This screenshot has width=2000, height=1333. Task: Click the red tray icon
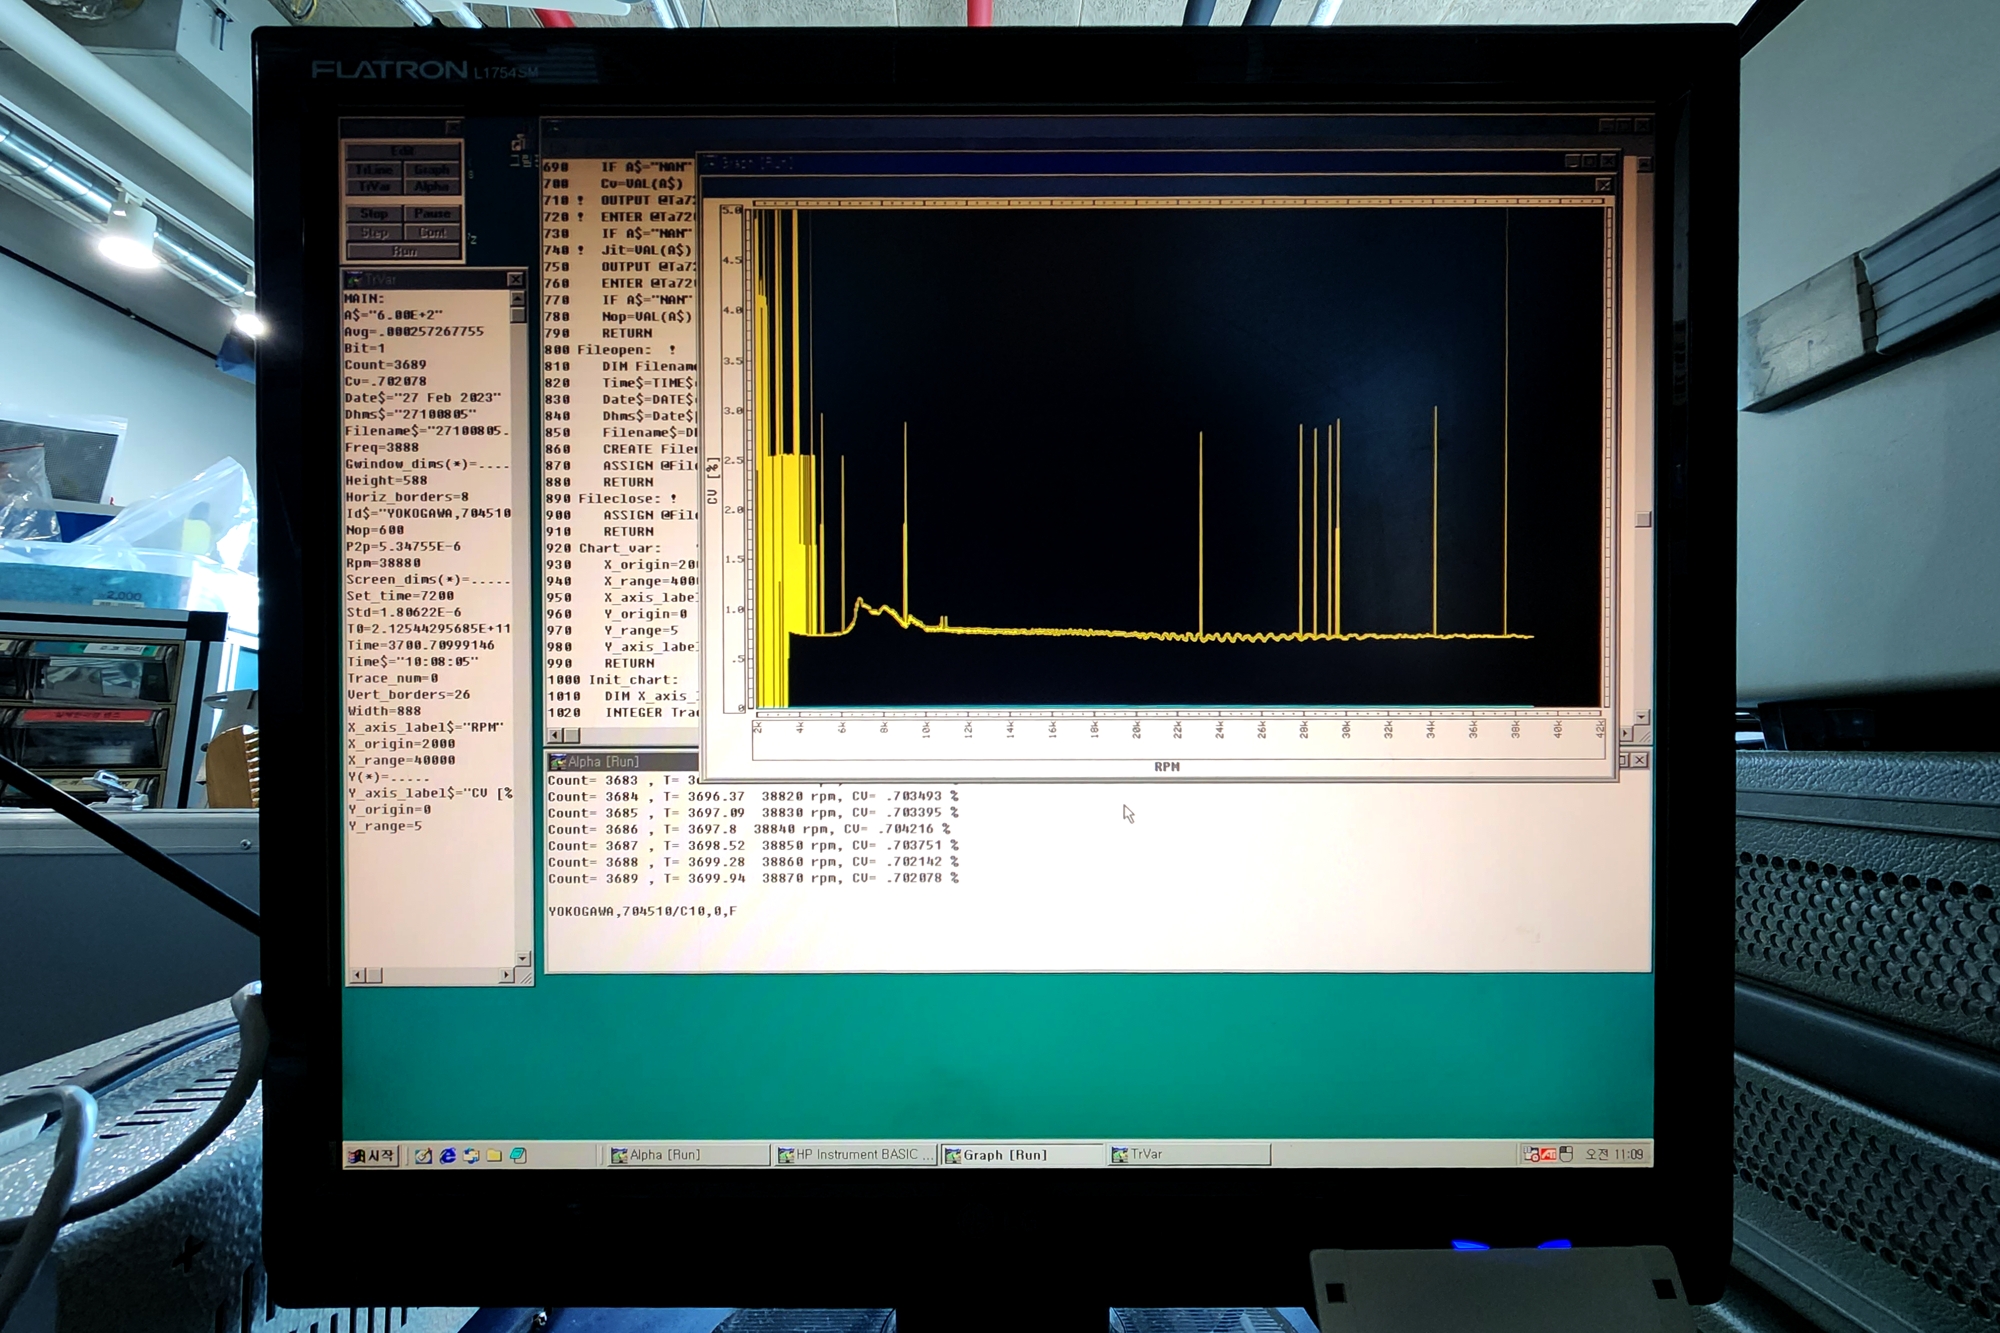click(x=1548, y=1154)
